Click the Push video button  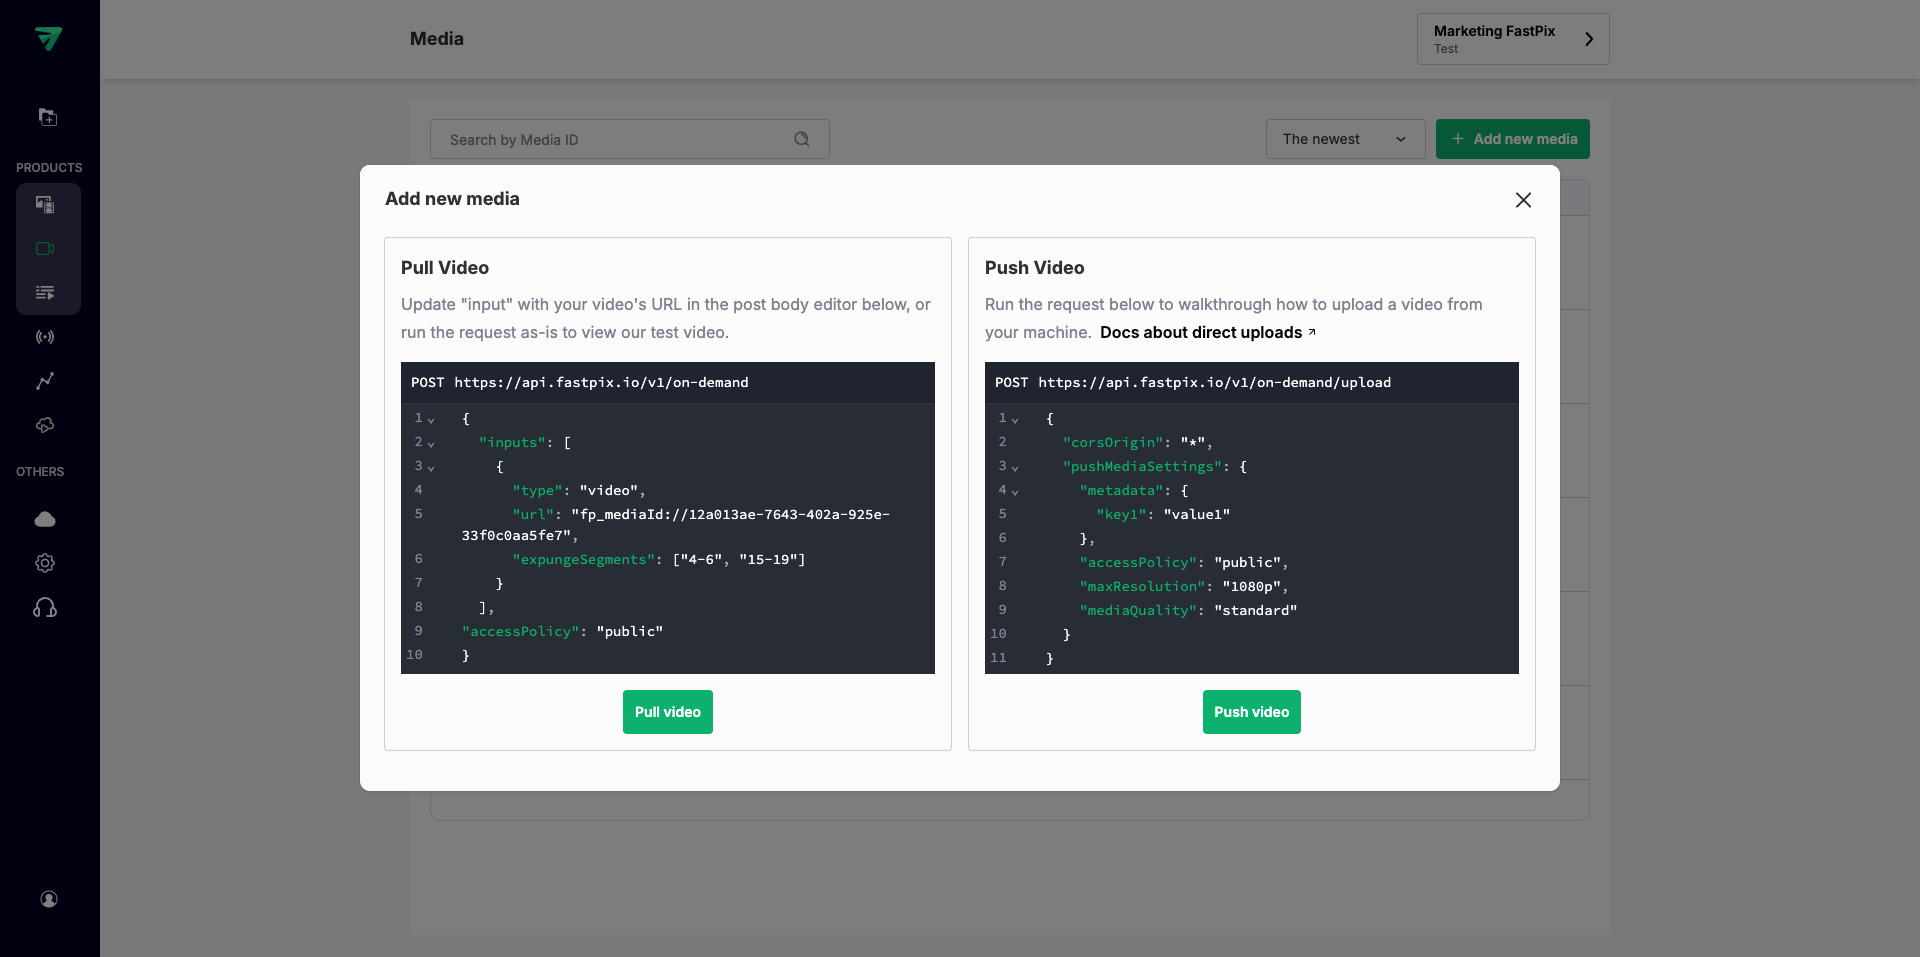[x=1251, y=712]
